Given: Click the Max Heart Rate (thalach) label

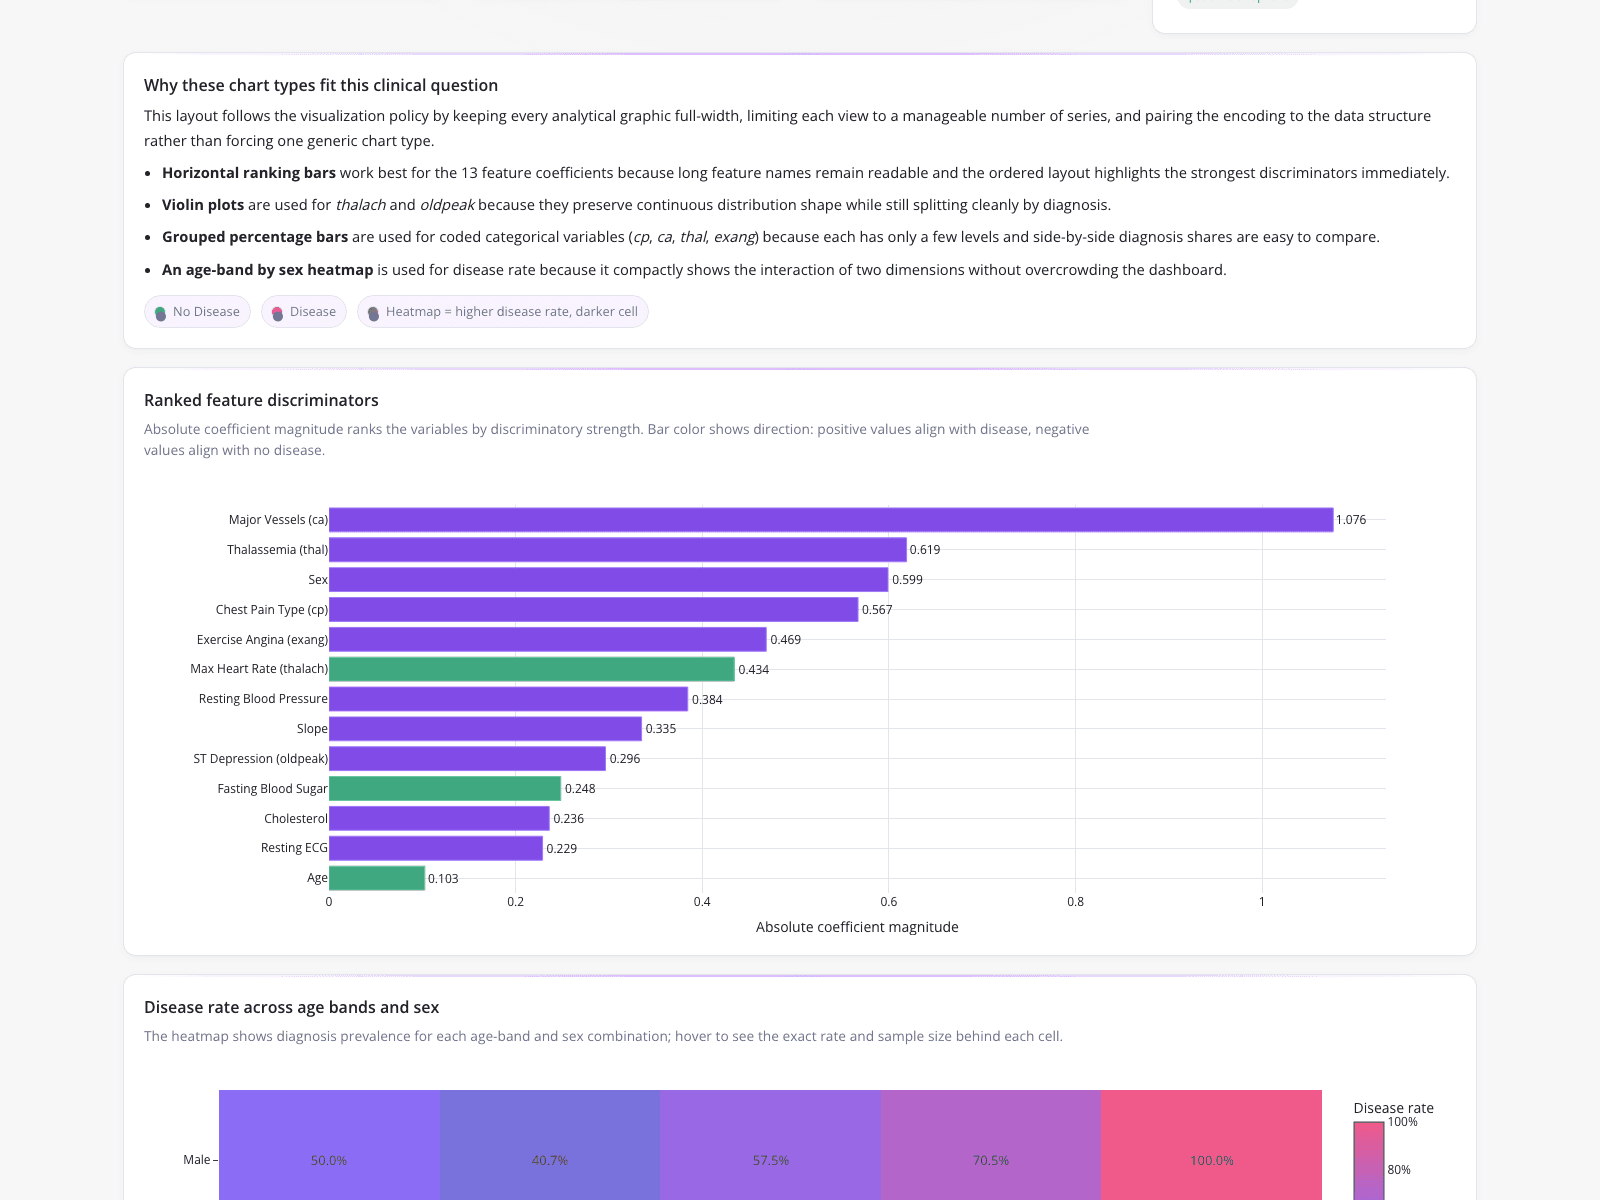Looking at the screenshot, I should pos(259,669).
